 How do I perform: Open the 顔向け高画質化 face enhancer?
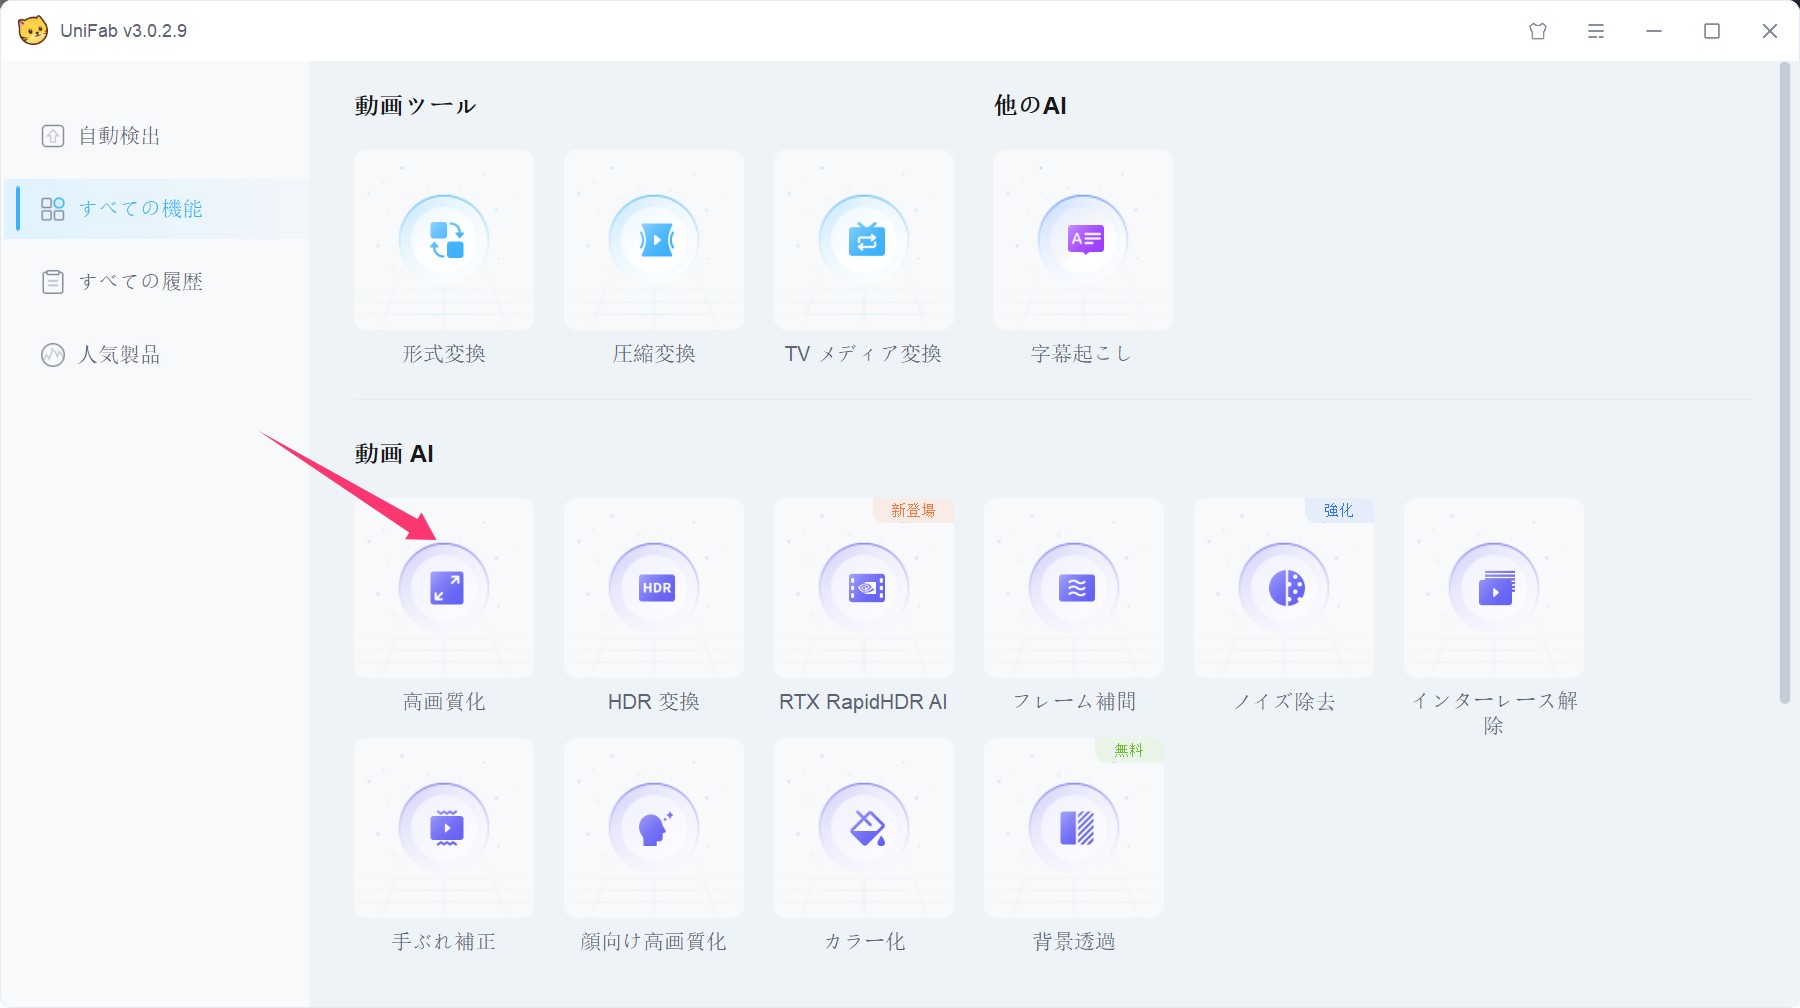(x=653, y=827)
